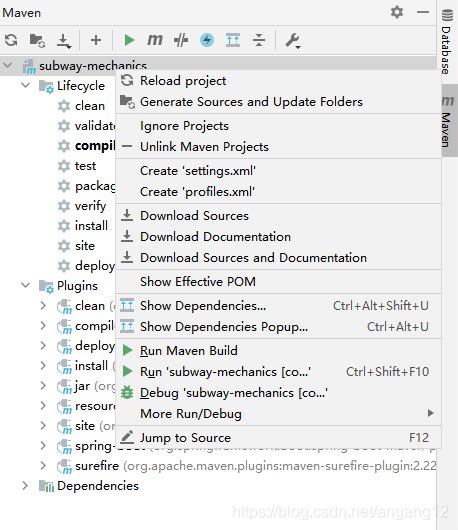Select the package lifecycle goal
The width and height of the screenshot is (458, 530).
coord(95,186)
